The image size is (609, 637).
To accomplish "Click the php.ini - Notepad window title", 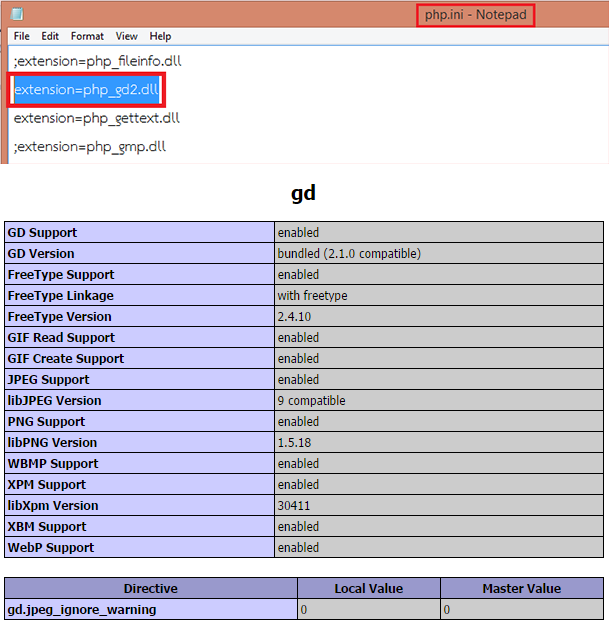I will [x=476, y=15].
